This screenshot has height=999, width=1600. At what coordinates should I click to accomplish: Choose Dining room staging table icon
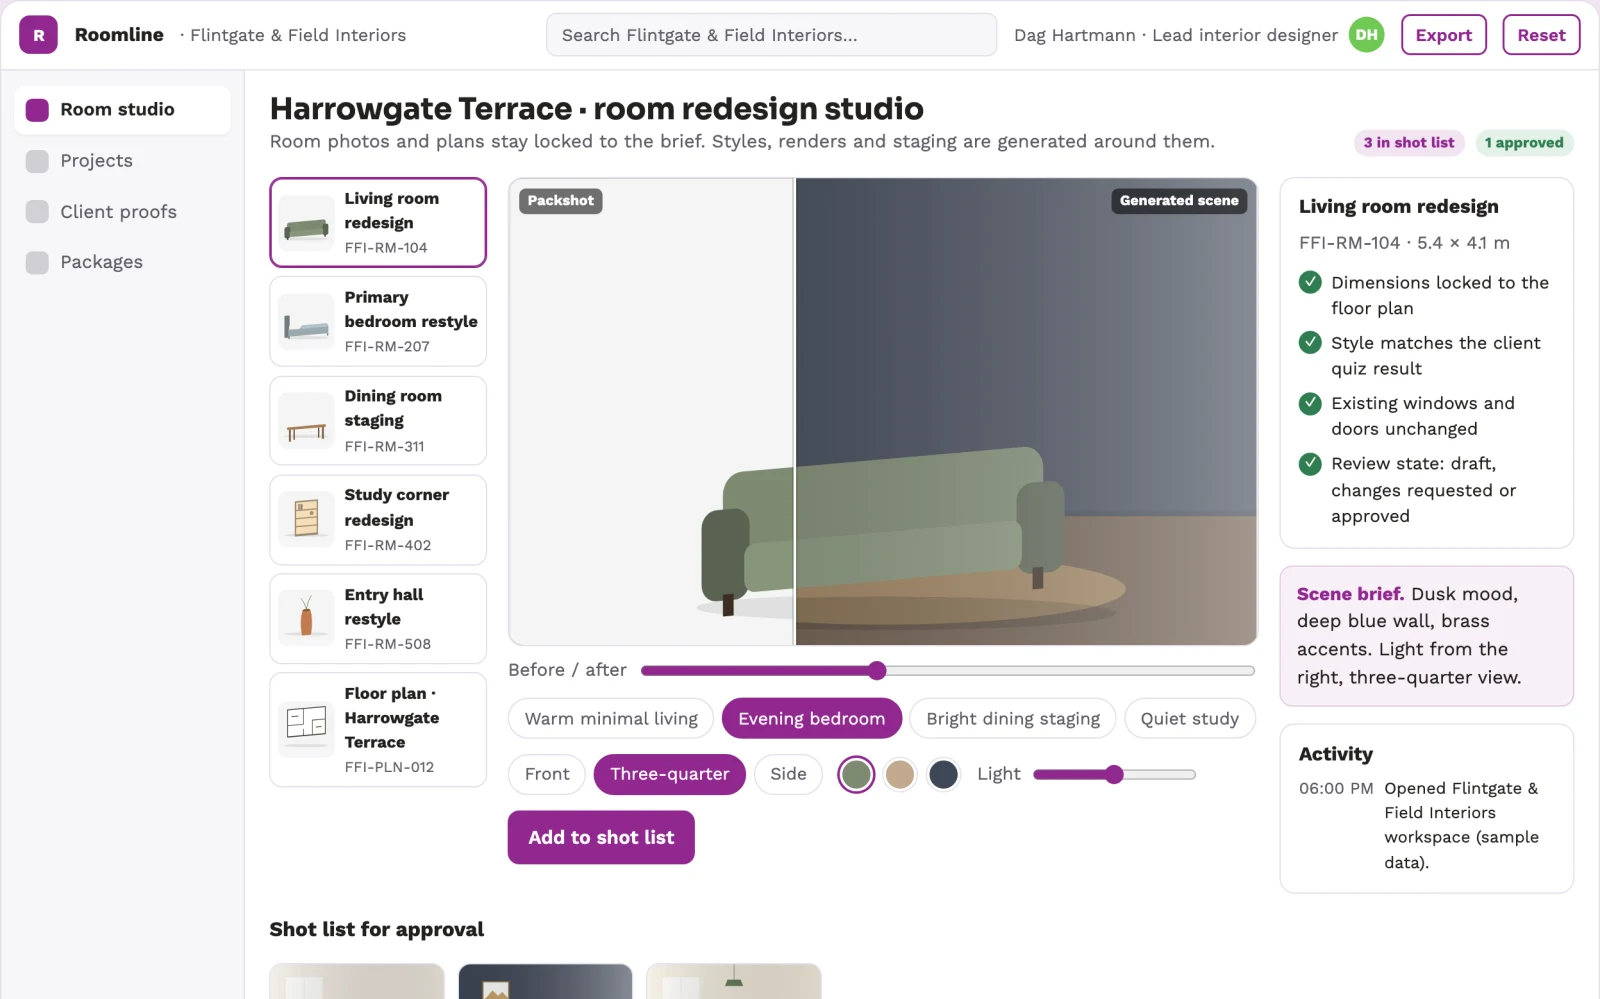306,421
